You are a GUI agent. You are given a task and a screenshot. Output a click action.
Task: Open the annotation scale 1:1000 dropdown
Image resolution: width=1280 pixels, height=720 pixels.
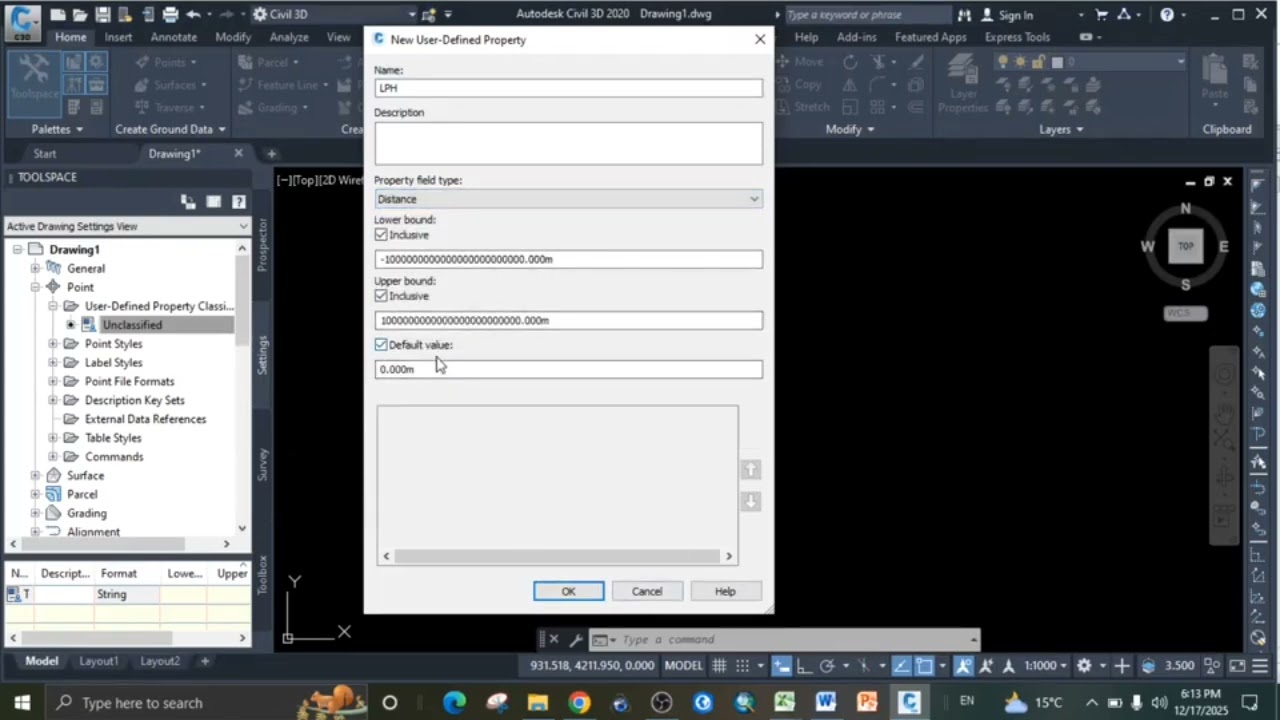[1046, 666]
